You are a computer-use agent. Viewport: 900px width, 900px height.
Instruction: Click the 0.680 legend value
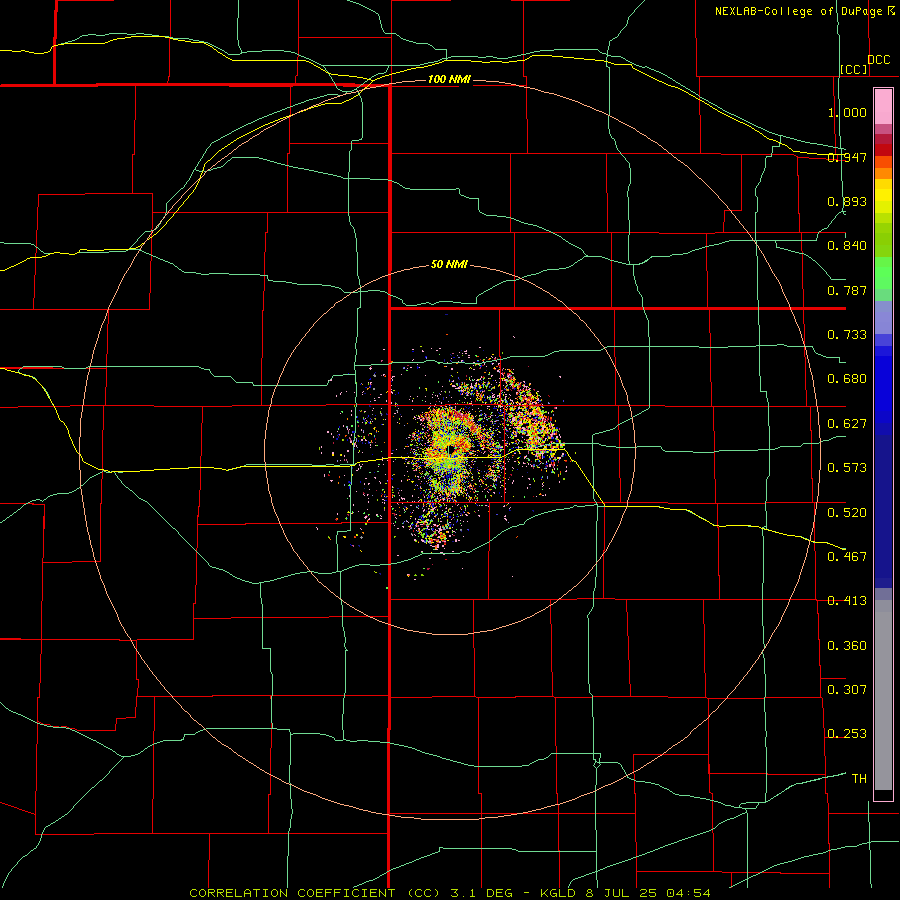[x=847, y=379]
